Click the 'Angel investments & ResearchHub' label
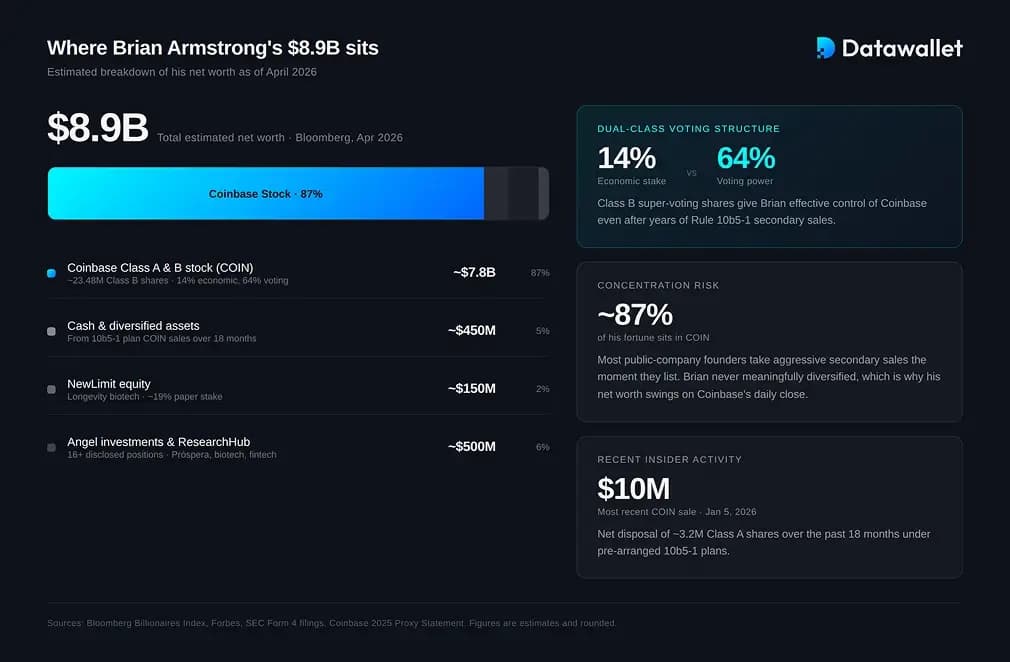 coord(158,442)
